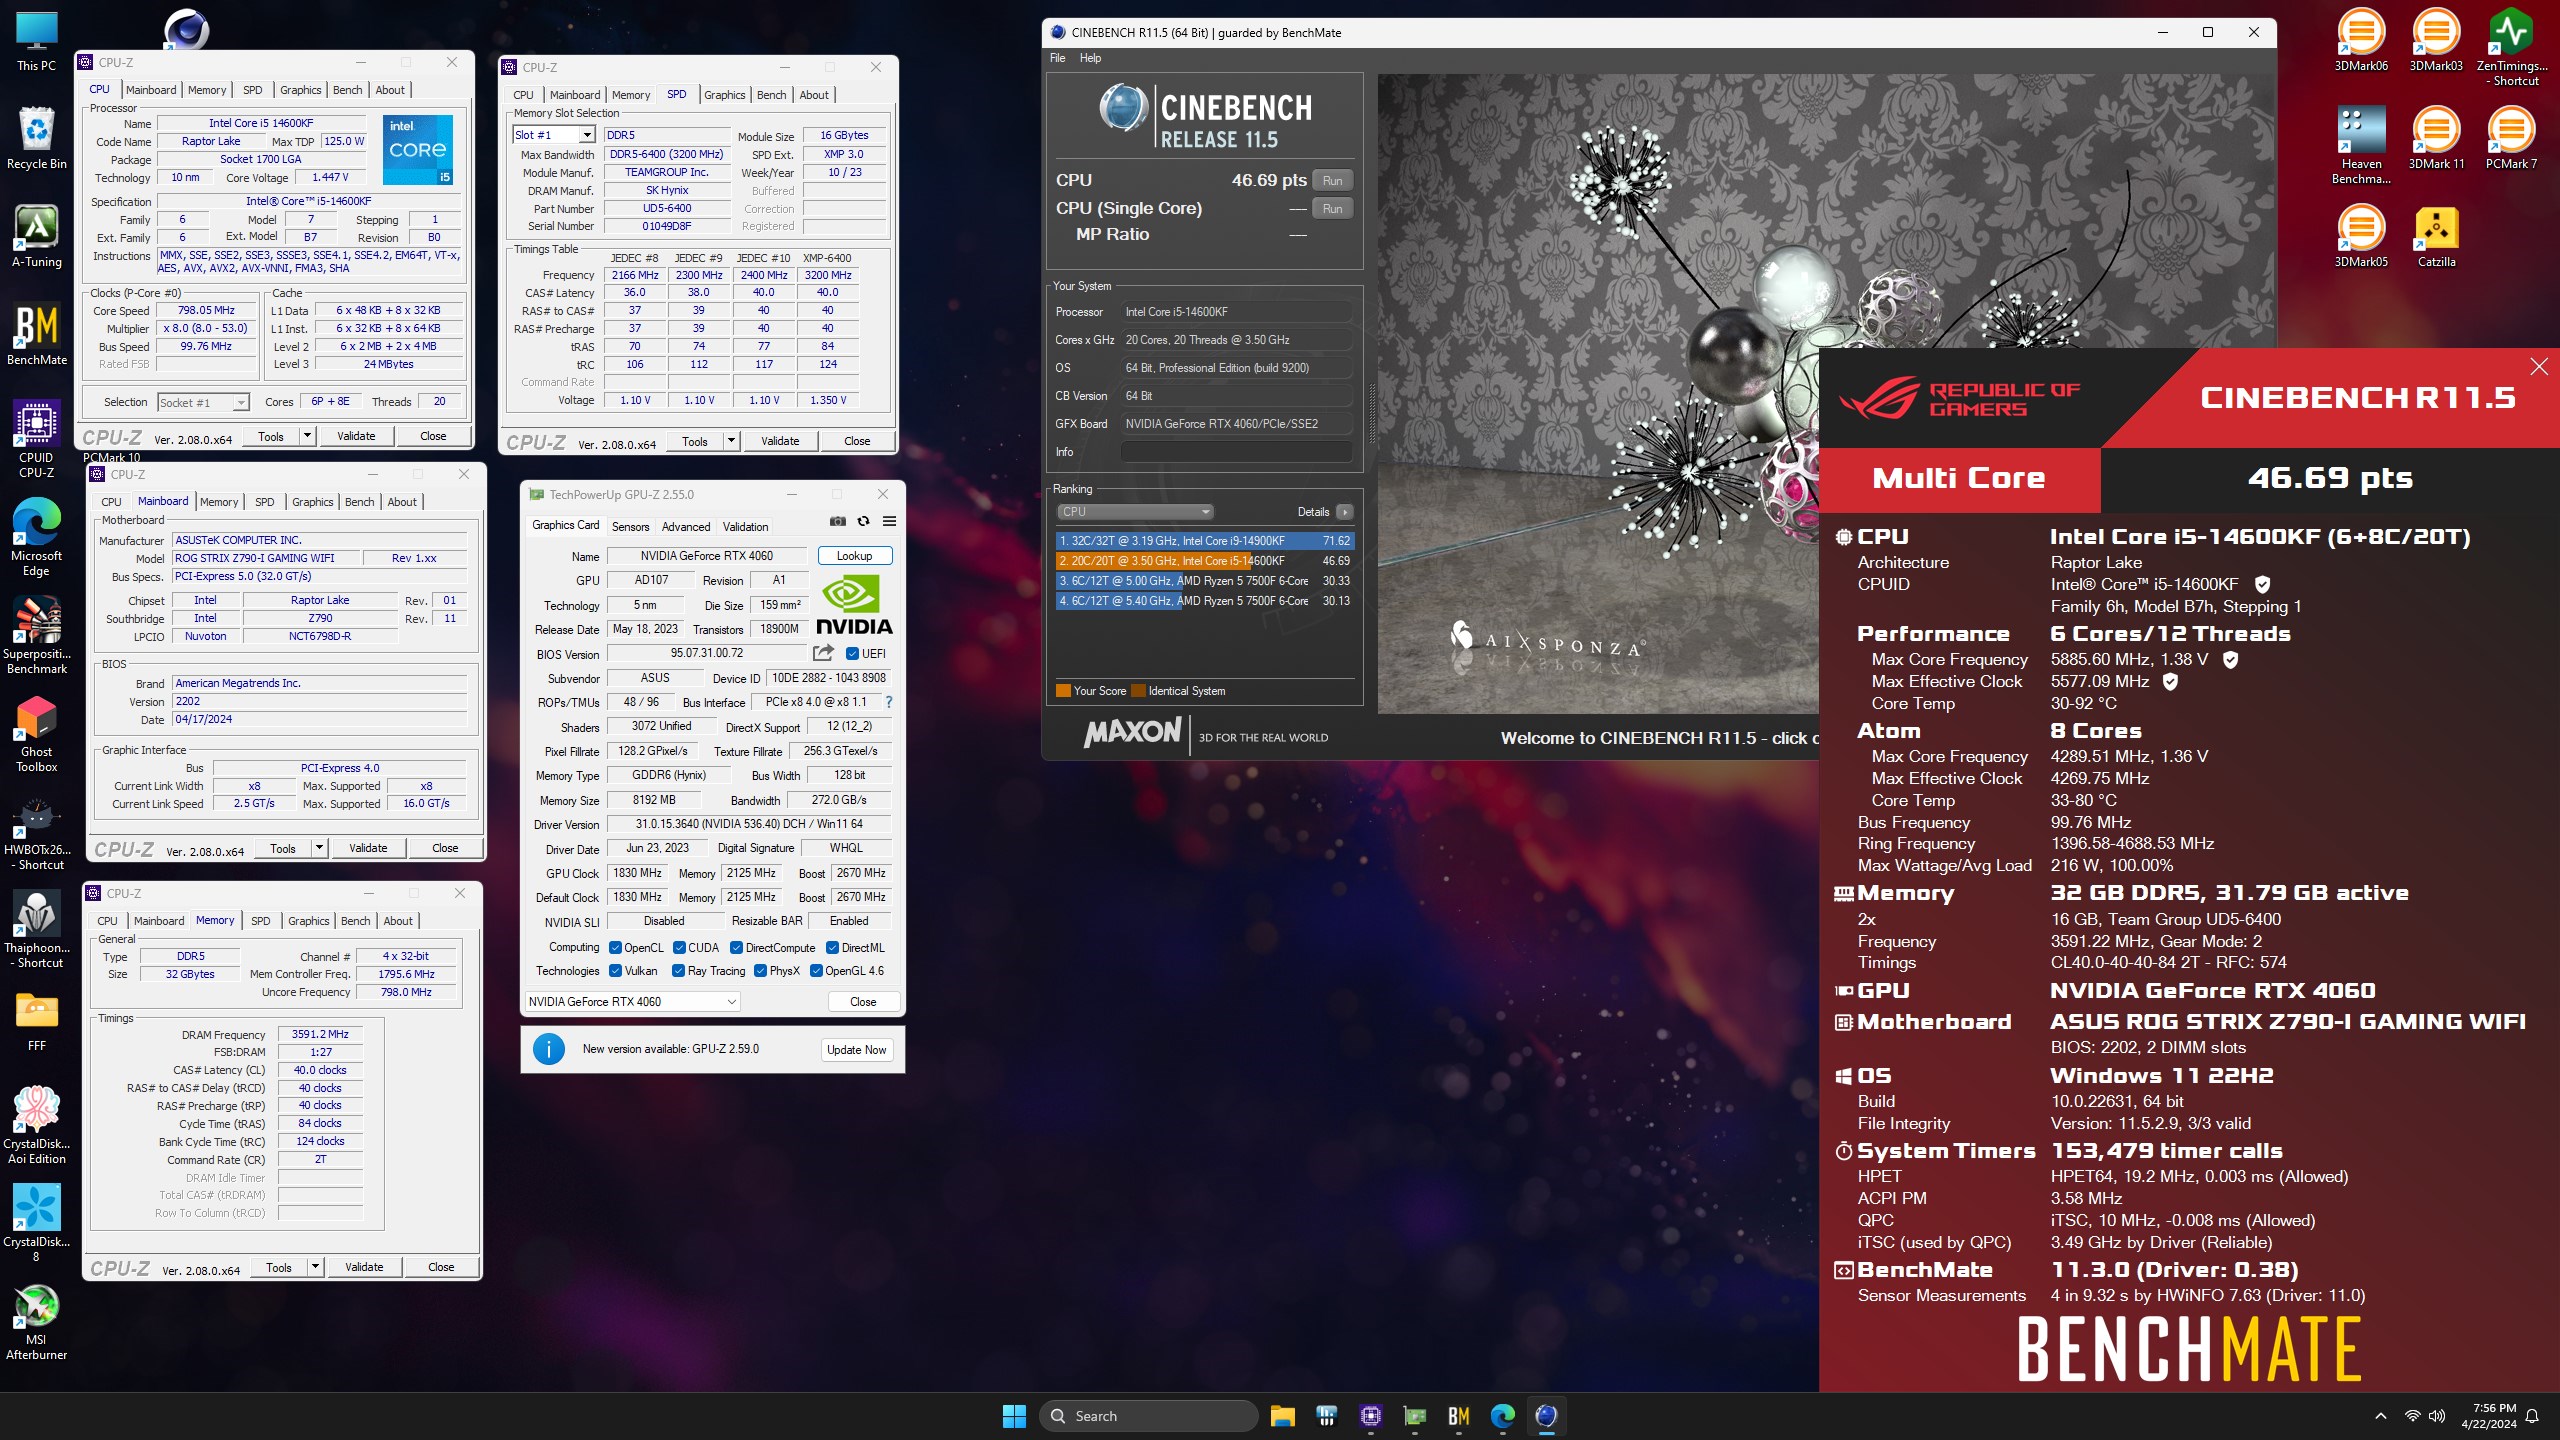Run the CPU (Single Core) test
The width and height of the screenshot is (2560, 1440).
coord(1332,209)
